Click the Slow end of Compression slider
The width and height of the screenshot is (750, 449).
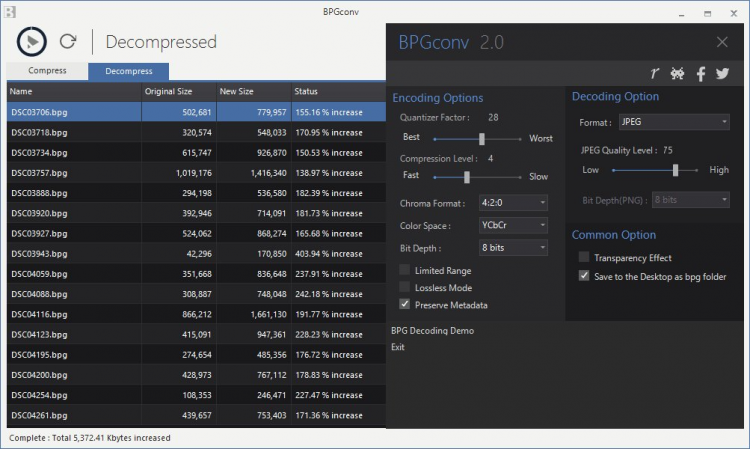(x=539, y=177)
